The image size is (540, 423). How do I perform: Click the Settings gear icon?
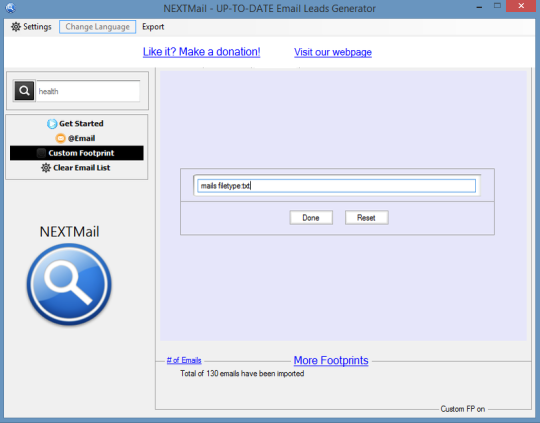point(16,27)
